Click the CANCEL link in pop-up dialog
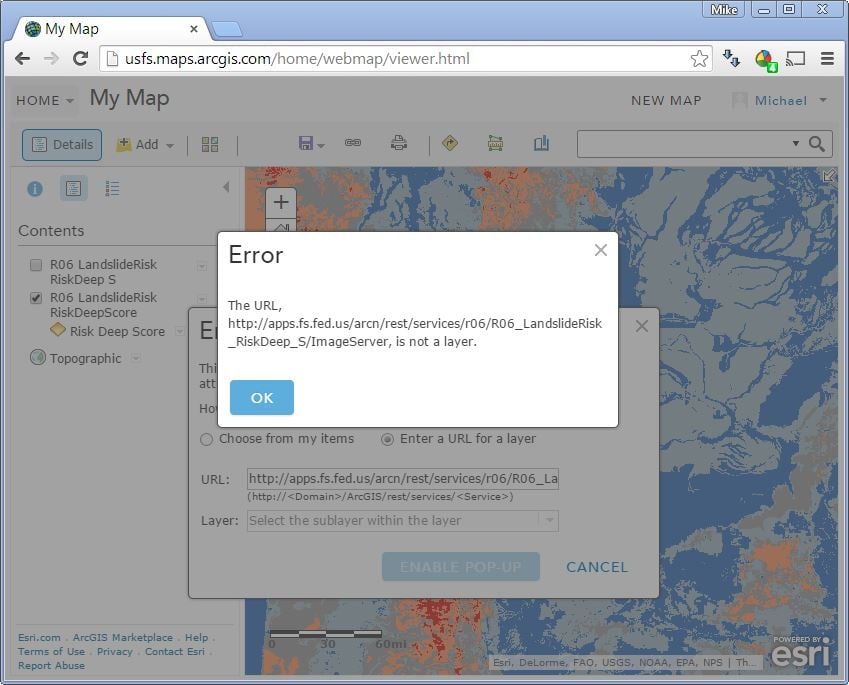Screen dimensions: 849x685 597,567
